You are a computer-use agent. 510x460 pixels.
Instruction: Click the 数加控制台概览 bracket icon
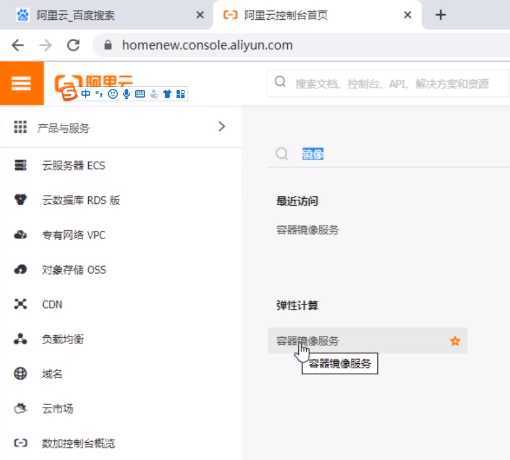pyautogui.click(x=20, y=443)
